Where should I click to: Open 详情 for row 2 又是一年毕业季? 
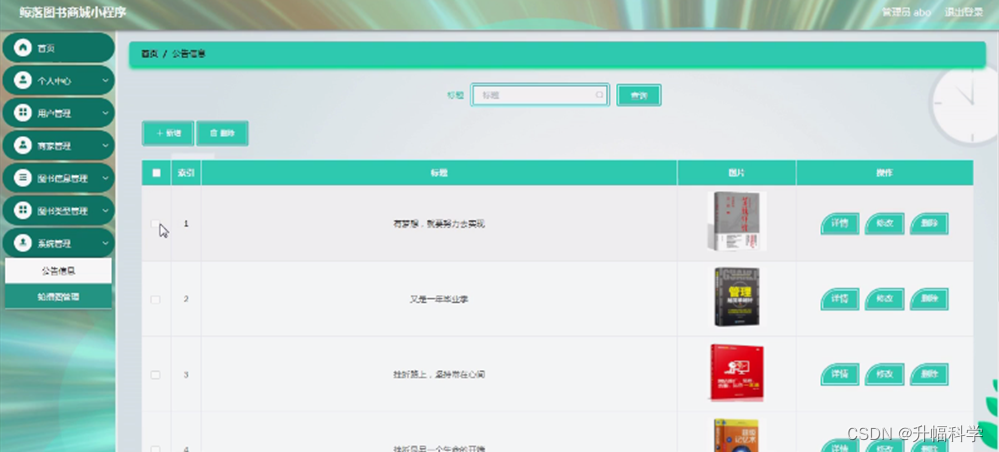click(x=840, y=299)
